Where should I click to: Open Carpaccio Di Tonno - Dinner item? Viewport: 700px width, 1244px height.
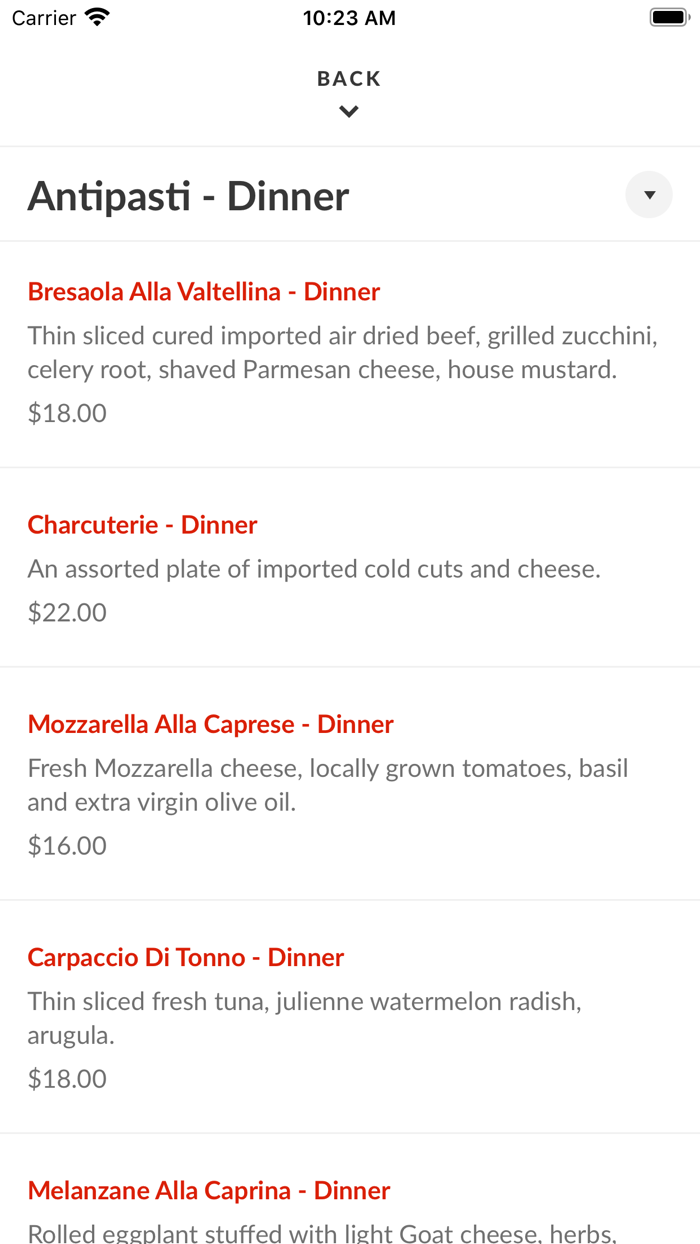point(185,957)
